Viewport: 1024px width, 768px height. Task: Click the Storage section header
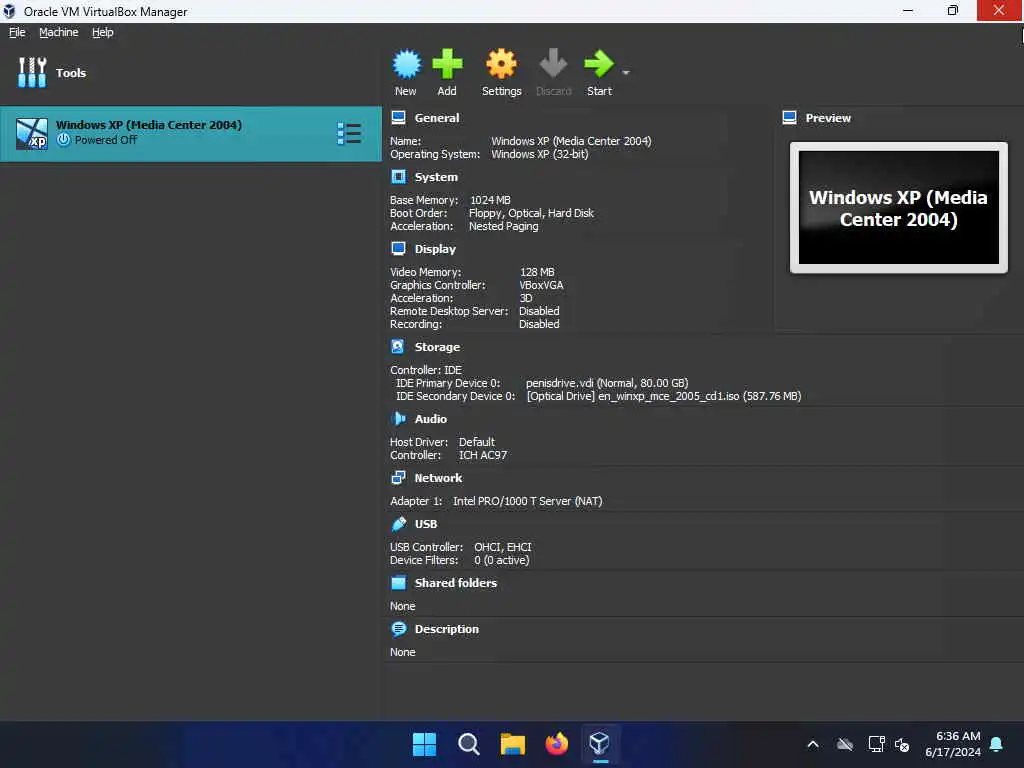tap(437, 347)
